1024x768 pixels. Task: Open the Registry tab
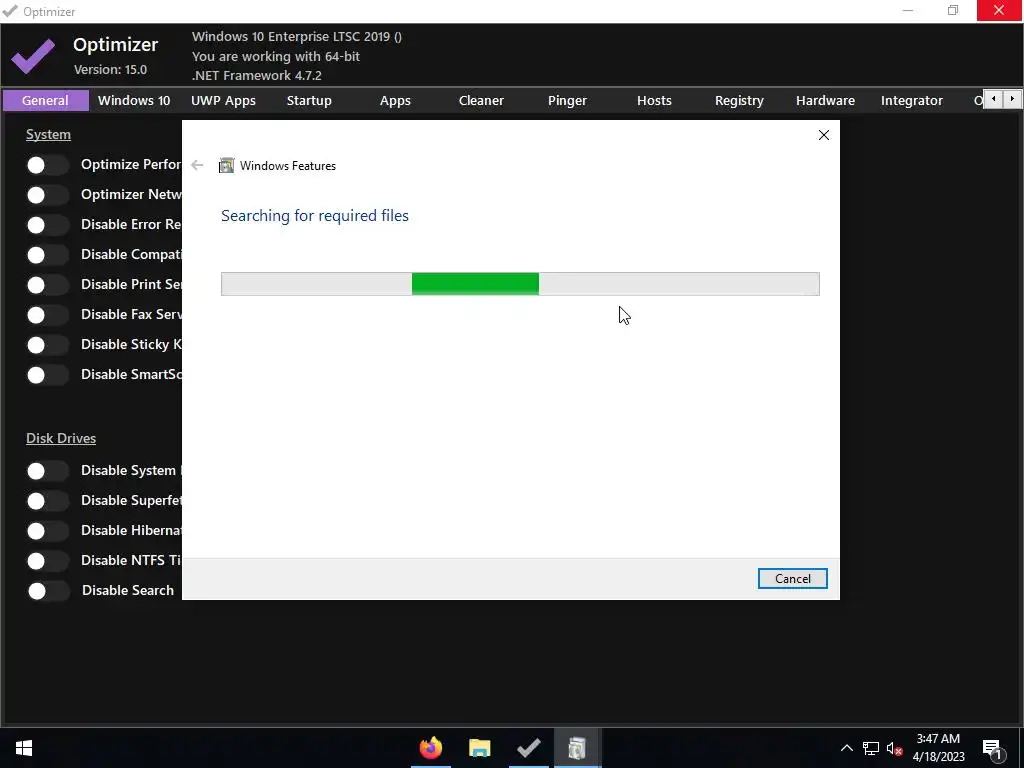[739, 101]
